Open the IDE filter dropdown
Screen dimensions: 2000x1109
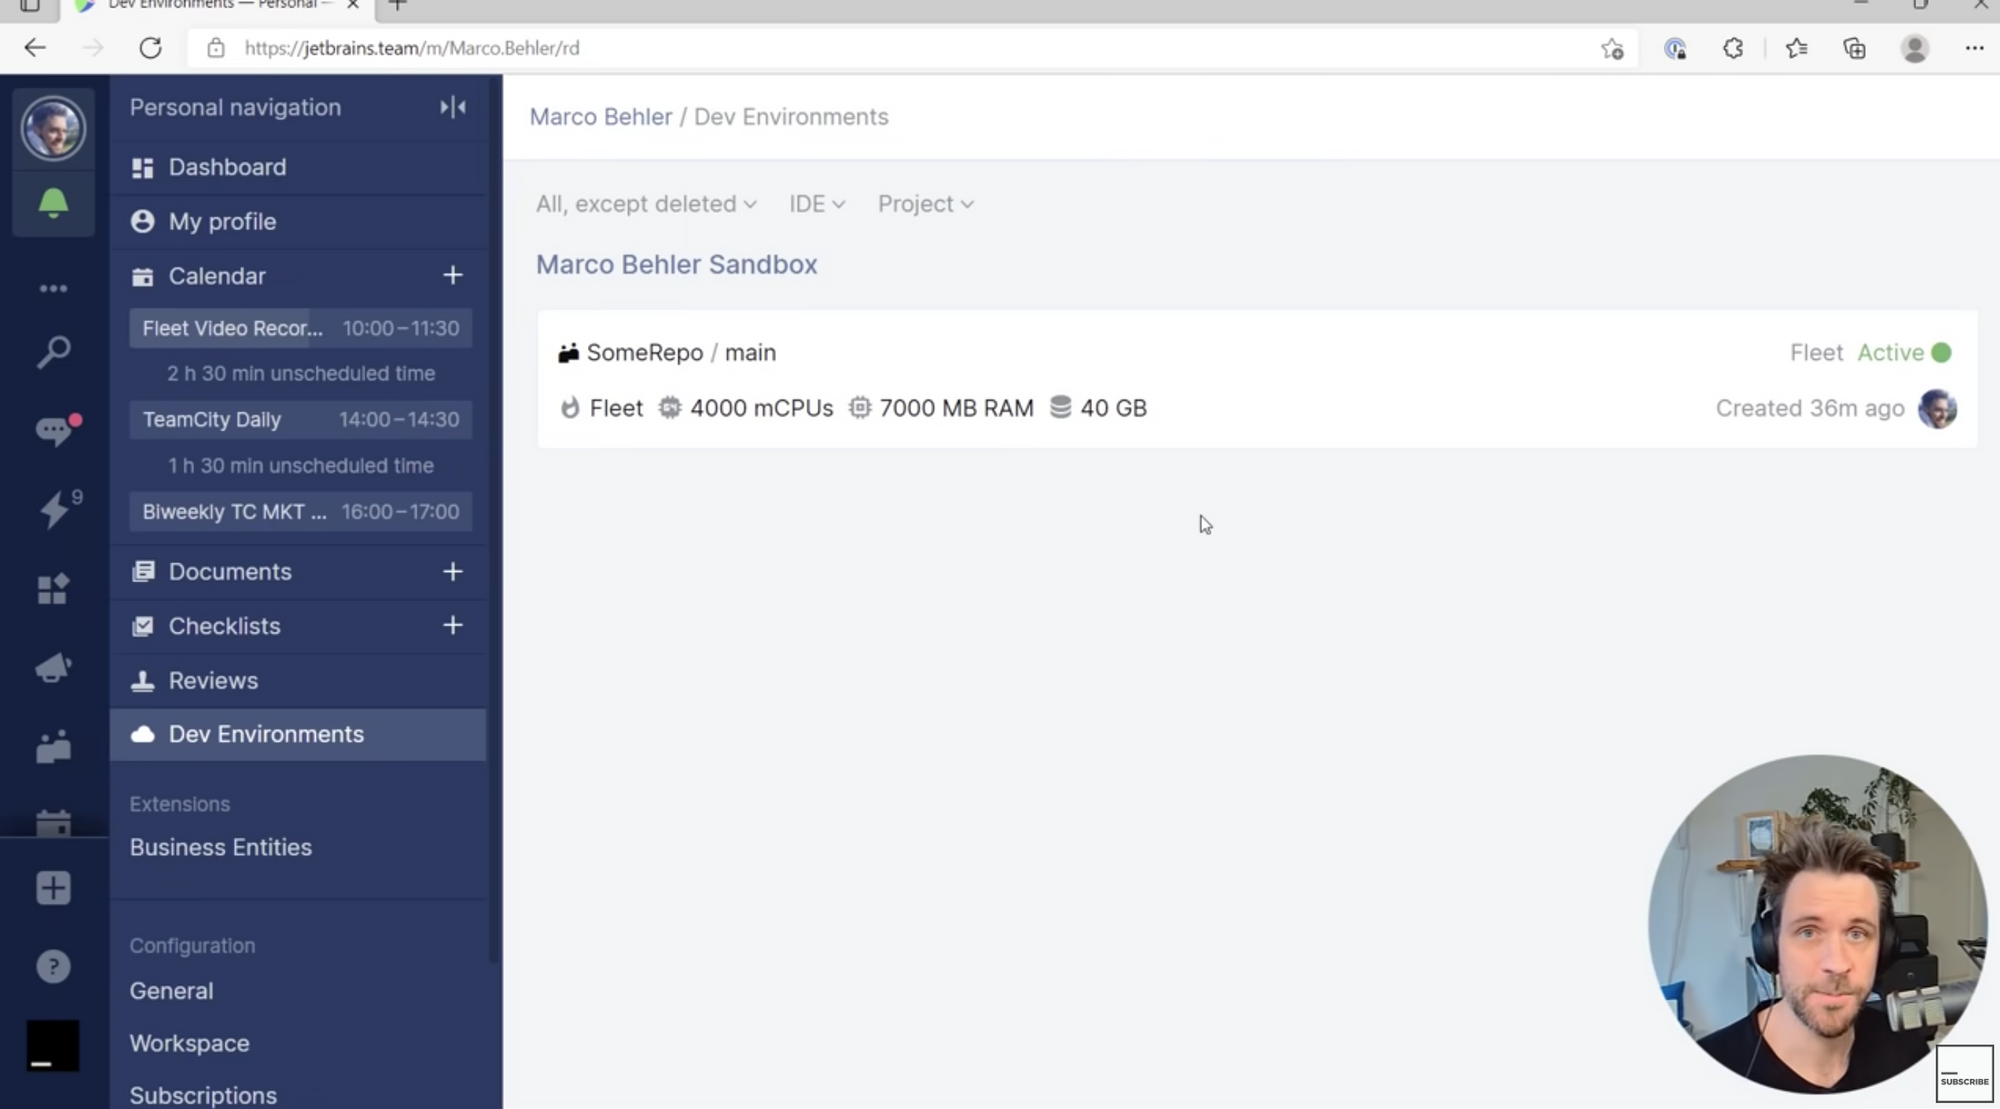coord(817,204)
